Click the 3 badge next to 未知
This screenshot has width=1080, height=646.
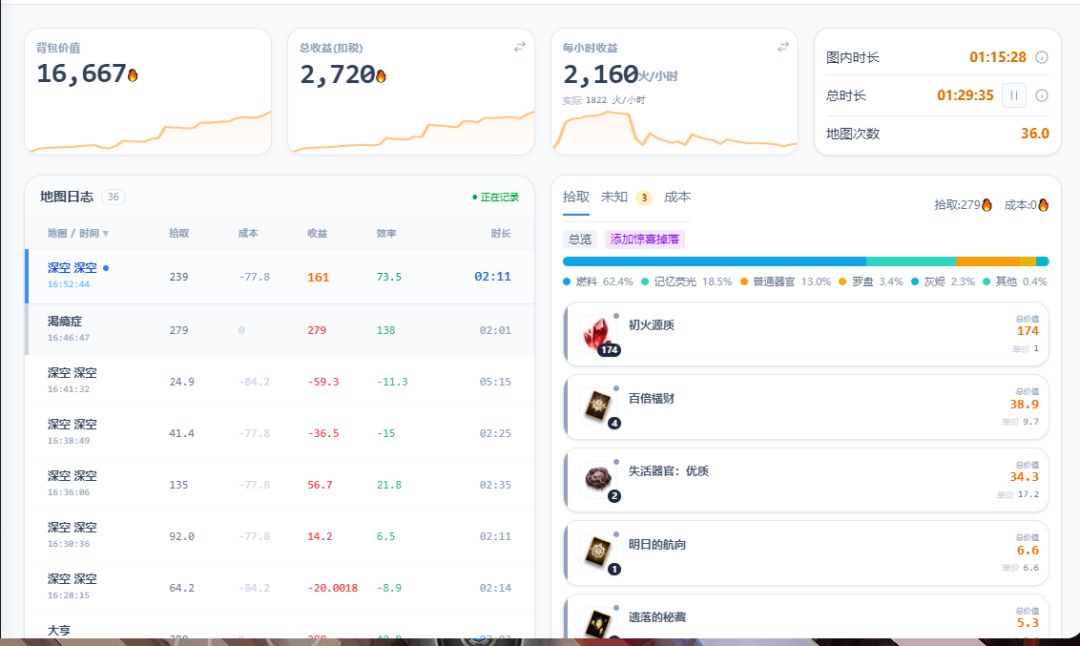point(644,198)
